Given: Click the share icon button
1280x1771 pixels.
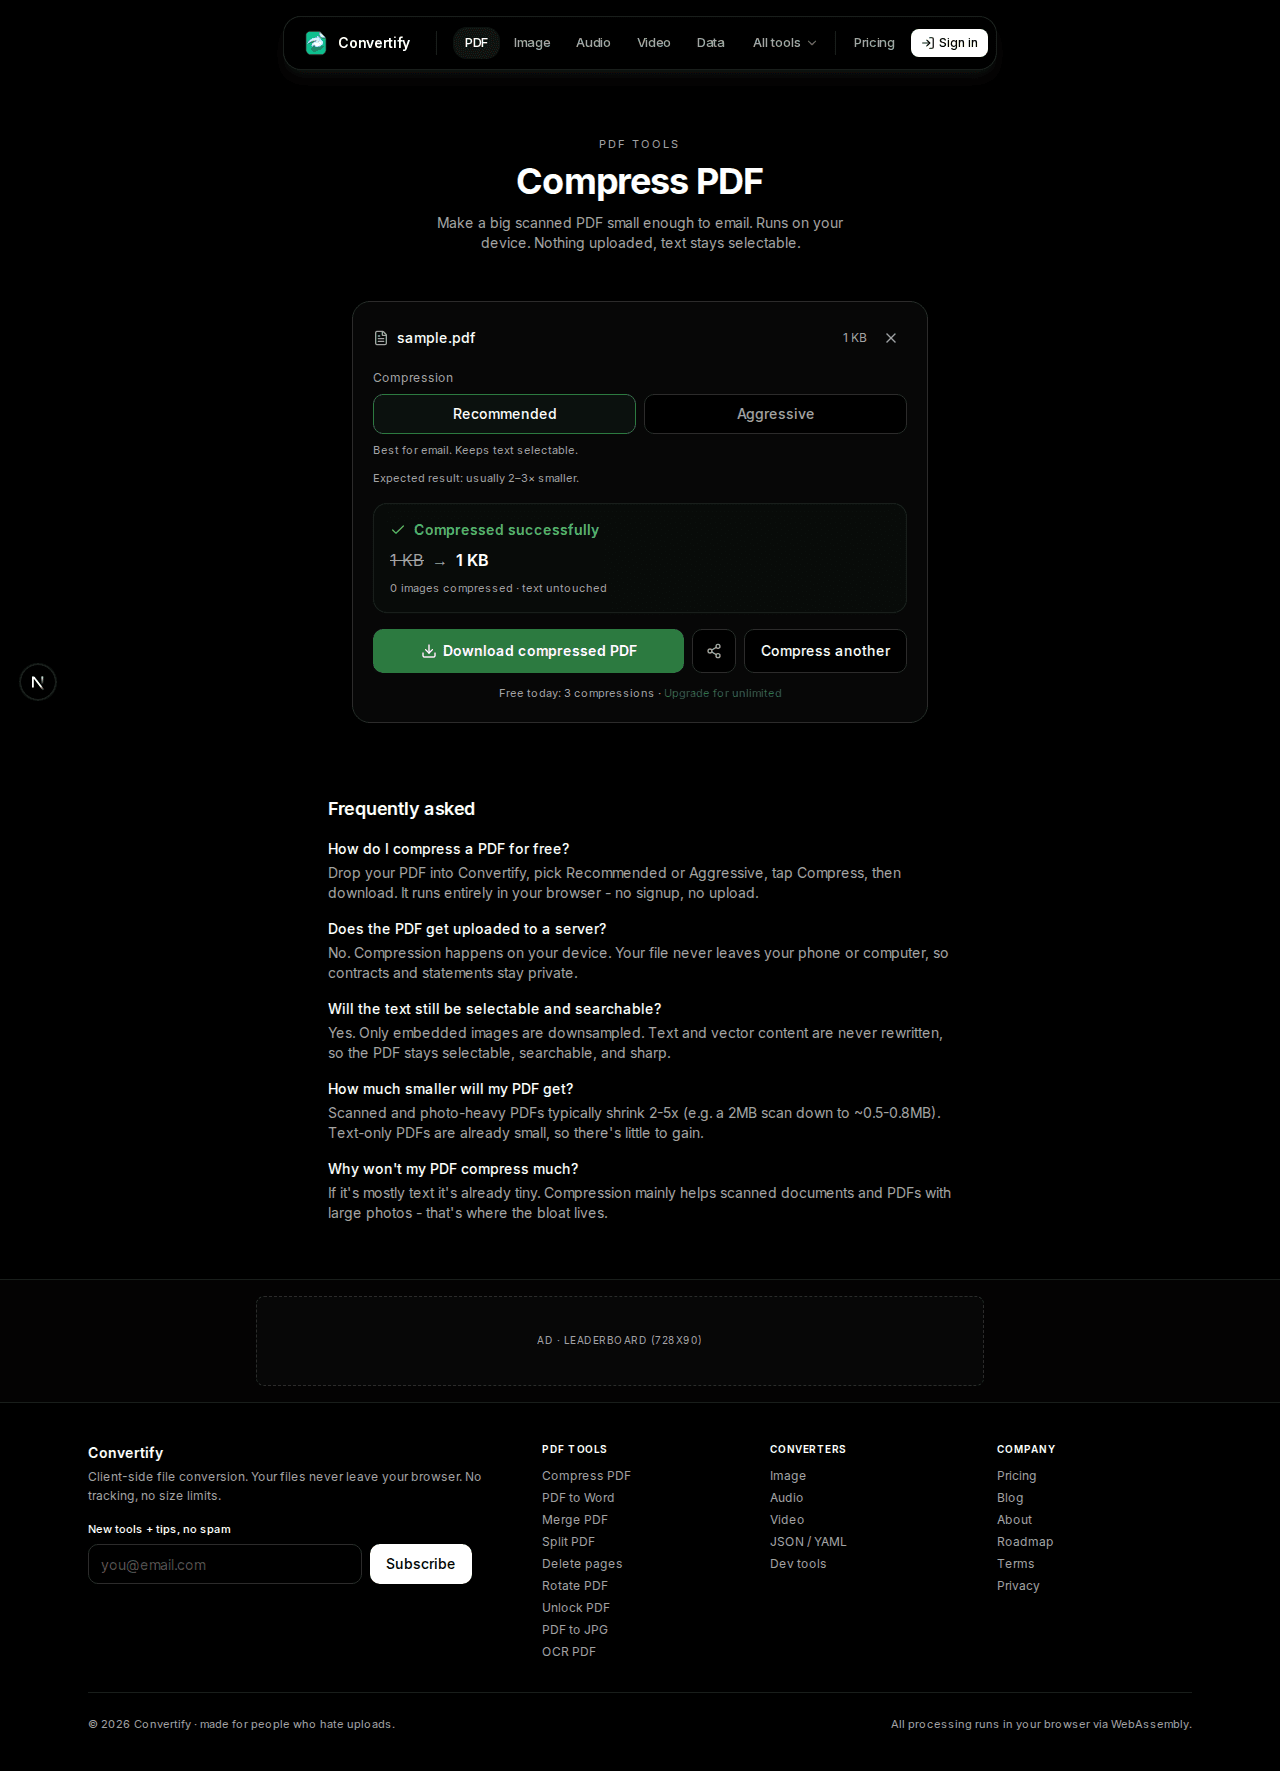Looking at the screenshot, I should tap(714, 651).
